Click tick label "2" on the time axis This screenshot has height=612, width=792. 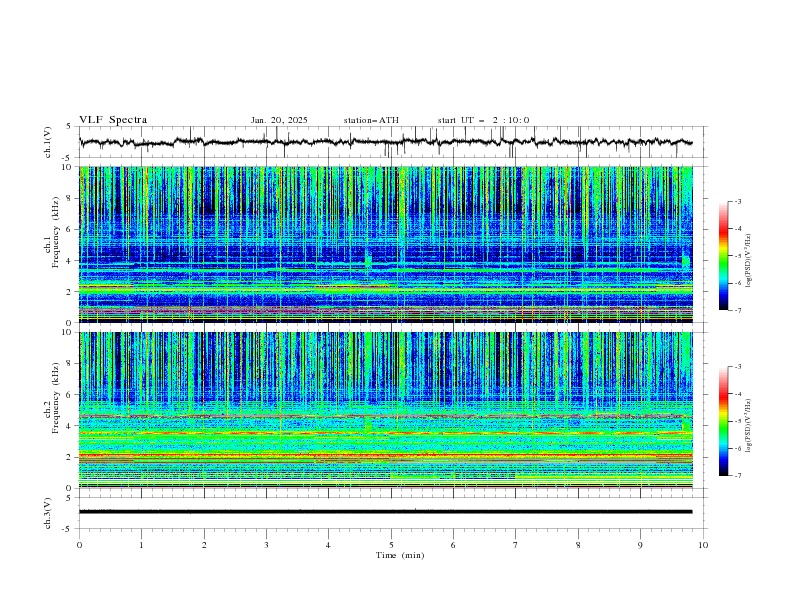coord(204,545)
